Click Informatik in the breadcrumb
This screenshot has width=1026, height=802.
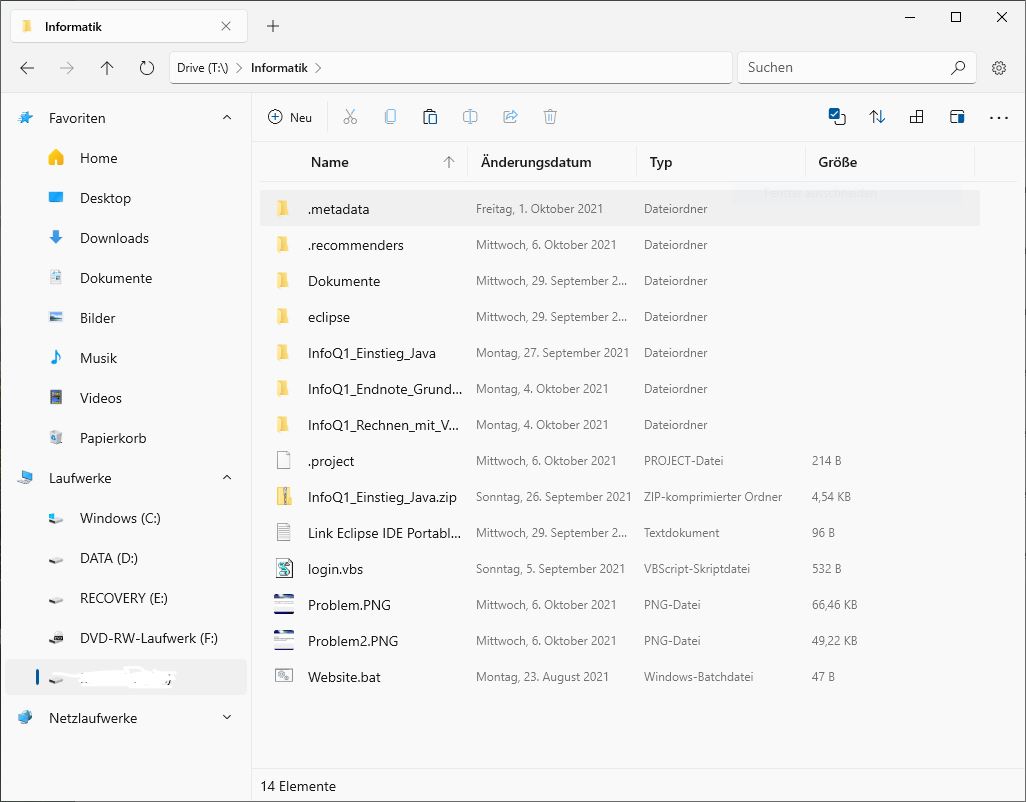[x=279, y=68]
